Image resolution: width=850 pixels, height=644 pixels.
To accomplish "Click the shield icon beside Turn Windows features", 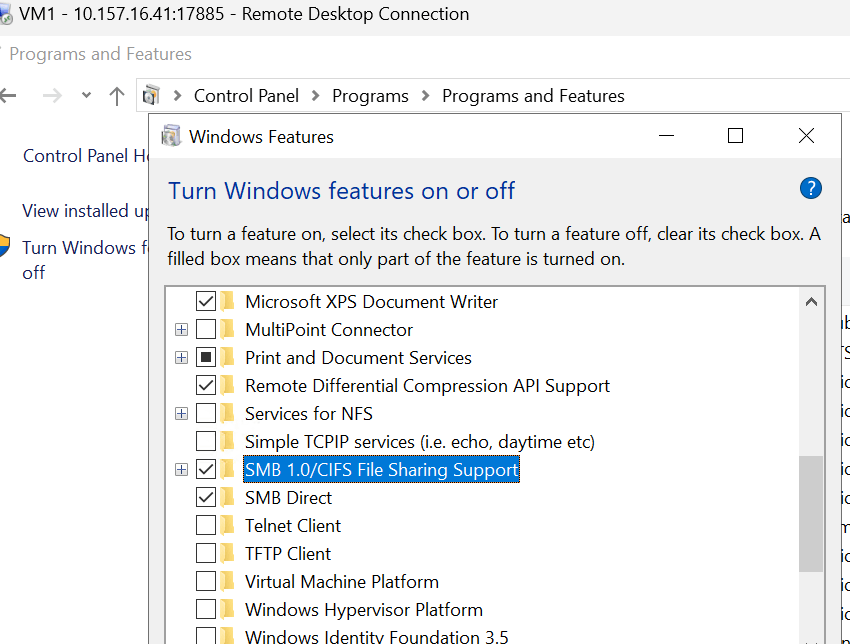I will [4, 246].
